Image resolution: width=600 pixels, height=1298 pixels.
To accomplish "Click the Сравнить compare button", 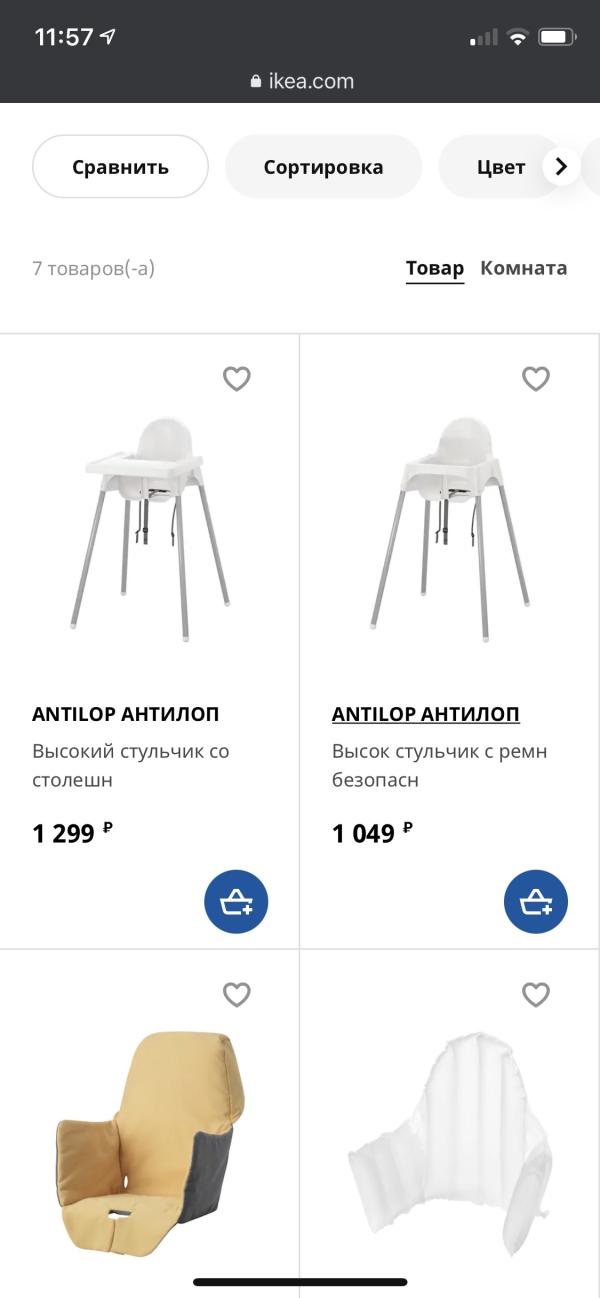I will (x=120, y=167).
